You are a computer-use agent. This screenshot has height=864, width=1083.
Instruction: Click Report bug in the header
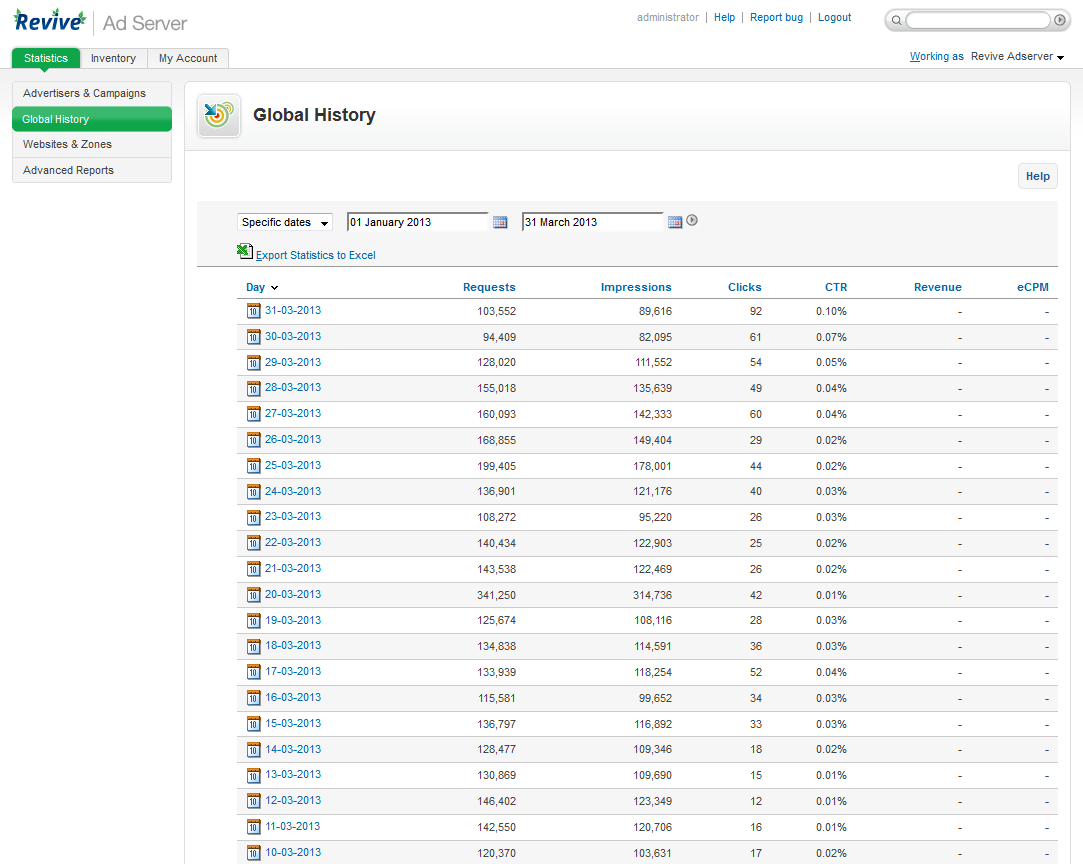click(776, 17)
